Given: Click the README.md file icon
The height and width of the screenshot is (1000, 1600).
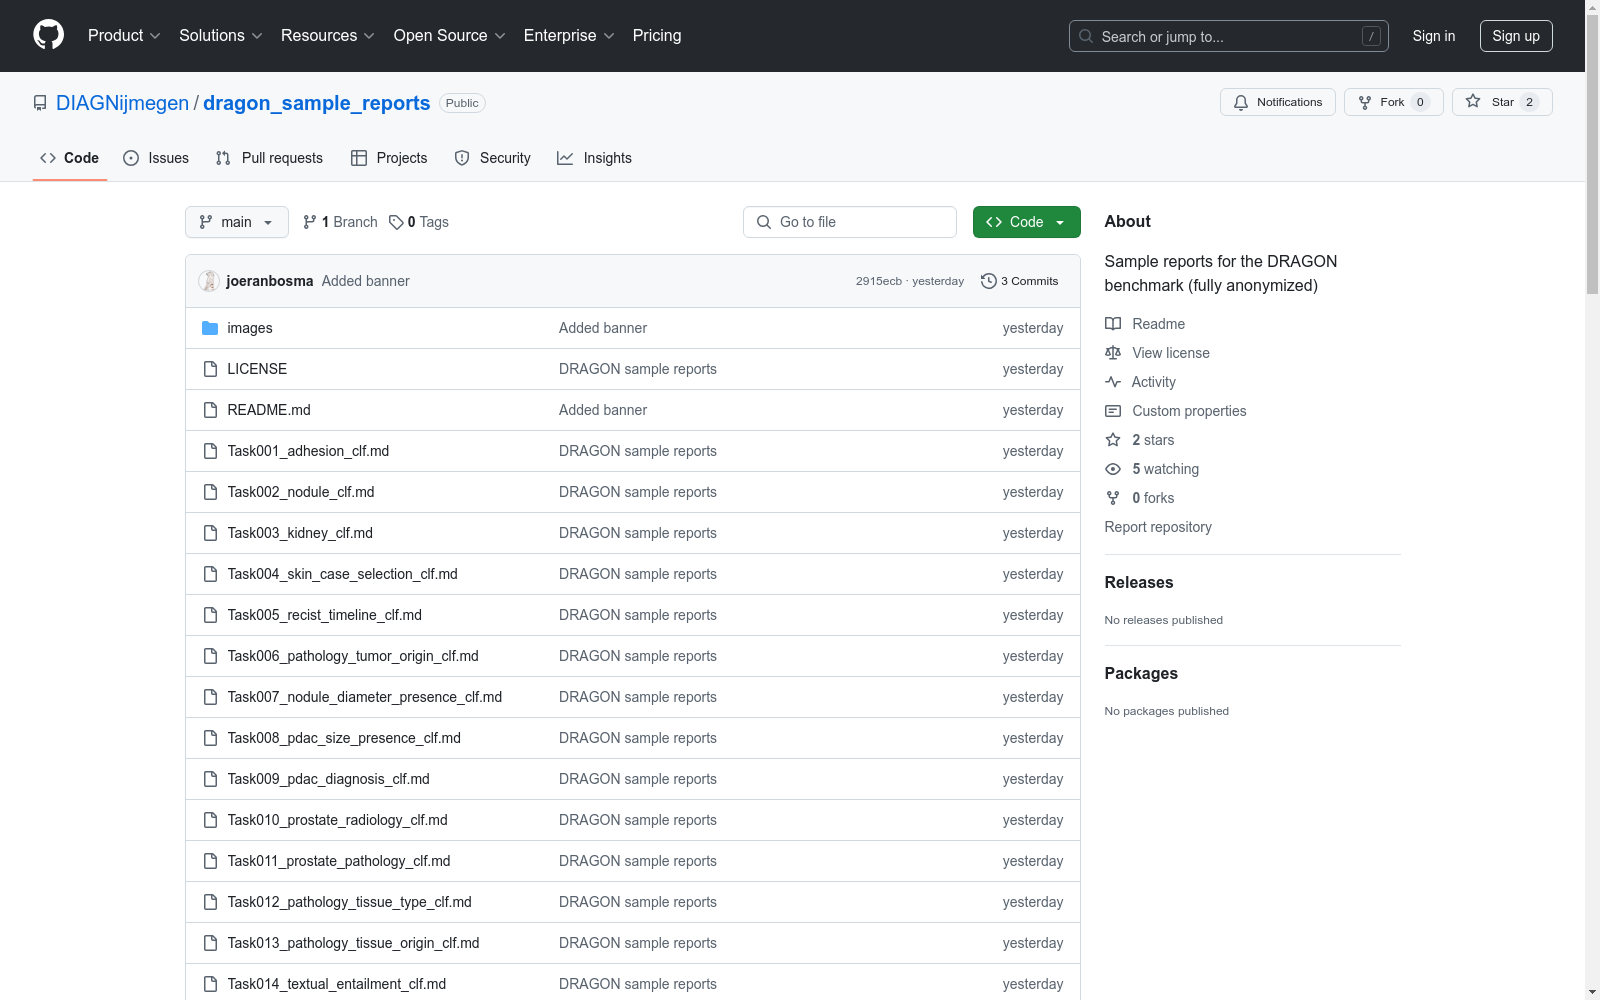Looking at the screenshot, I should point(210,410).
